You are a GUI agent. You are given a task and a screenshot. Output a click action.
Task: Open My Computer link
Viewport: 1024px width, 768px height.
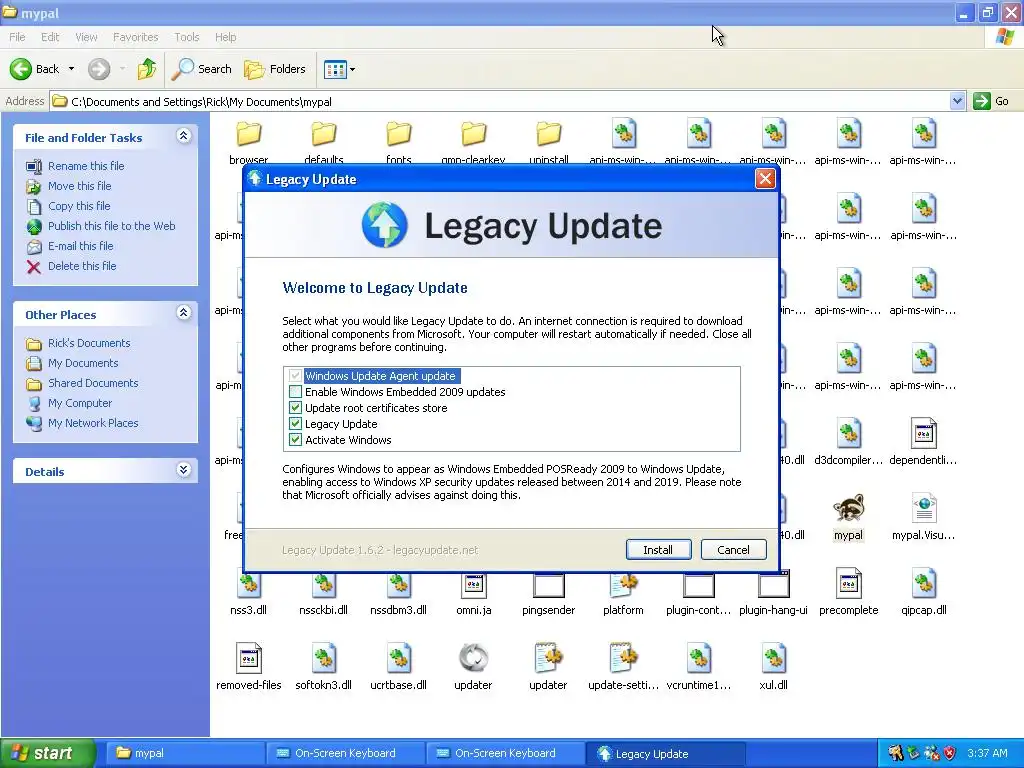tap(80, 403)
